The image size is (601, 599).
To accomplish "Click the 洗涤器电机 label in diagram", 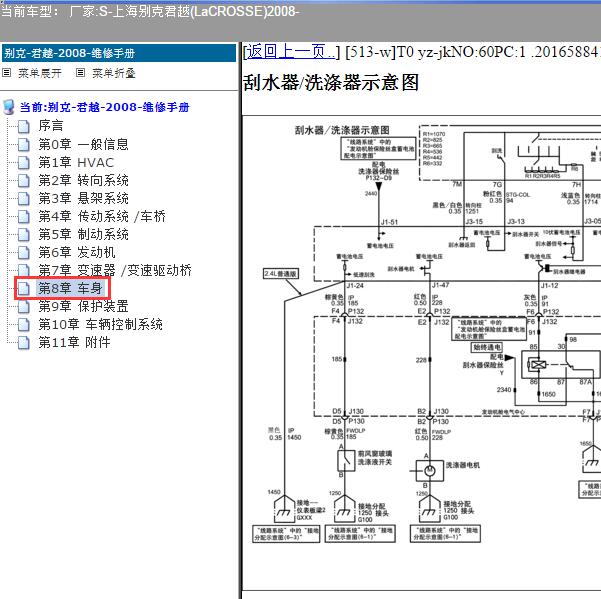I will point(462,465).
